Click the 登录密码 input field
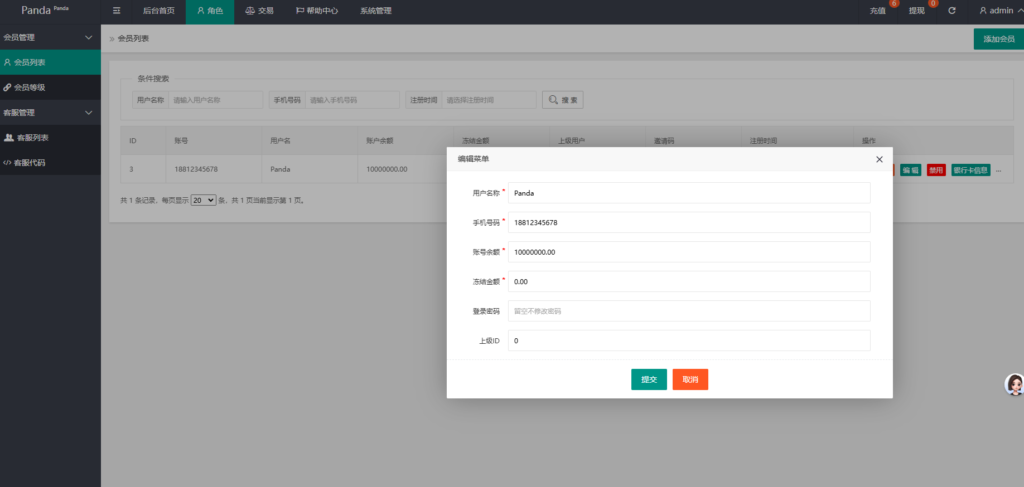 coord(689,311)
